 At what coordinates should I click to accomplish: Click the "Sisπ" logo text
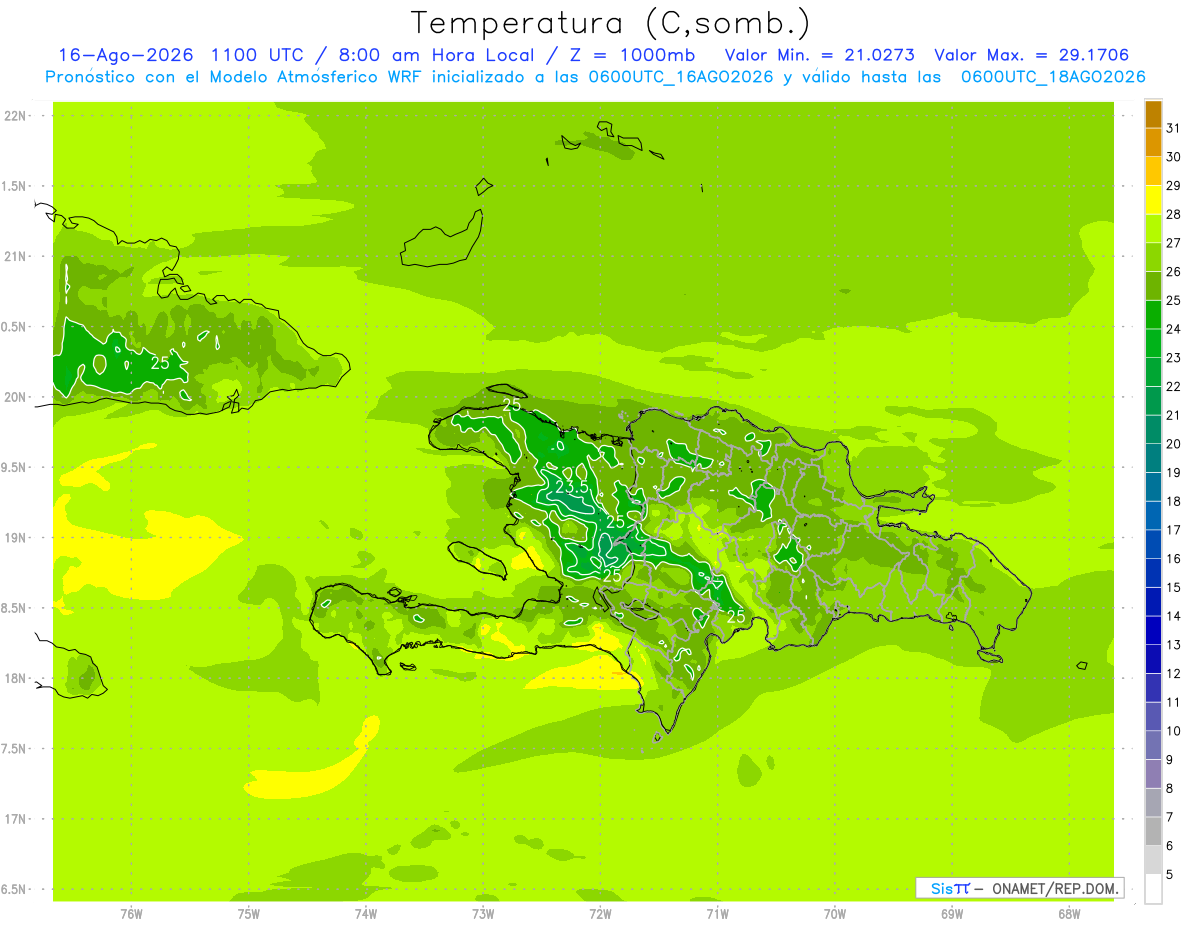point(949,888)
